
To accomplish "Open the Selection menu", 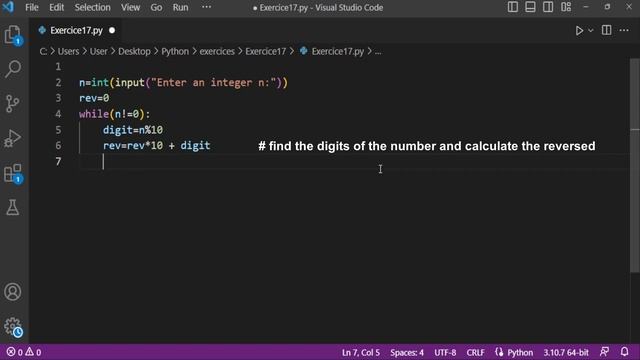I will [92, 7].
